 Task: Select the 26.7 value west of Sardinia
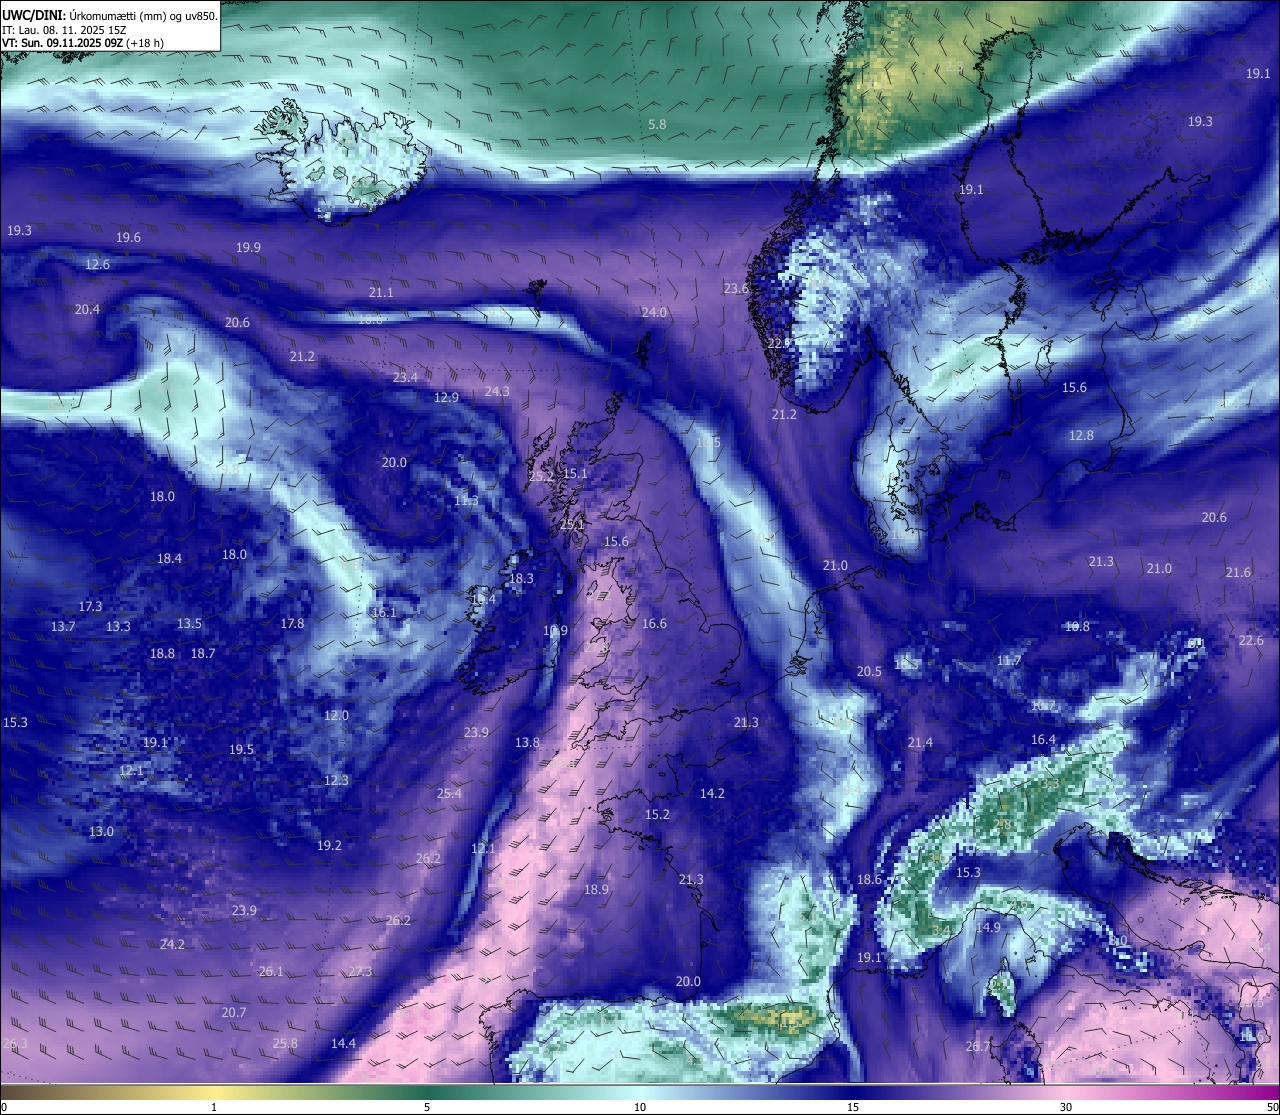[978, 1046]
